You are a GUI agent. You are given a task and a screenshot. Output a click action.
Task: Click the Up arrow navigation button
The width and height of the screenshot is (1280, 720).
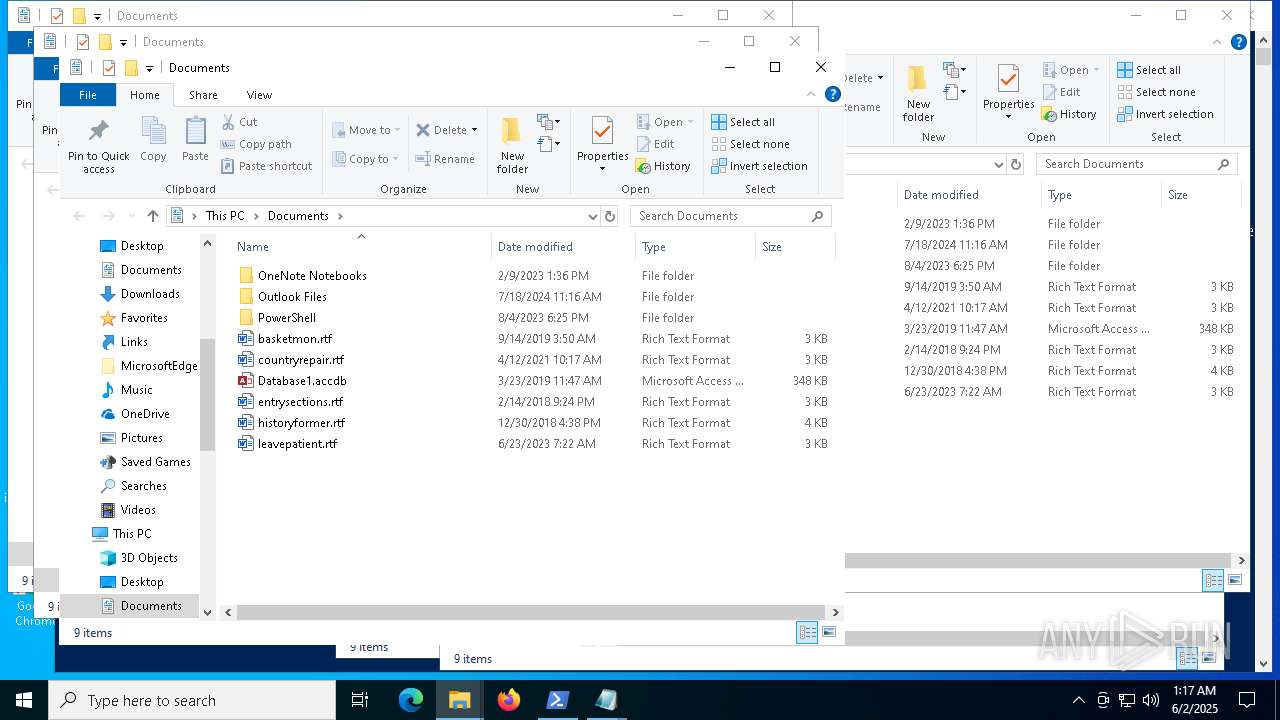pos(153,216)
